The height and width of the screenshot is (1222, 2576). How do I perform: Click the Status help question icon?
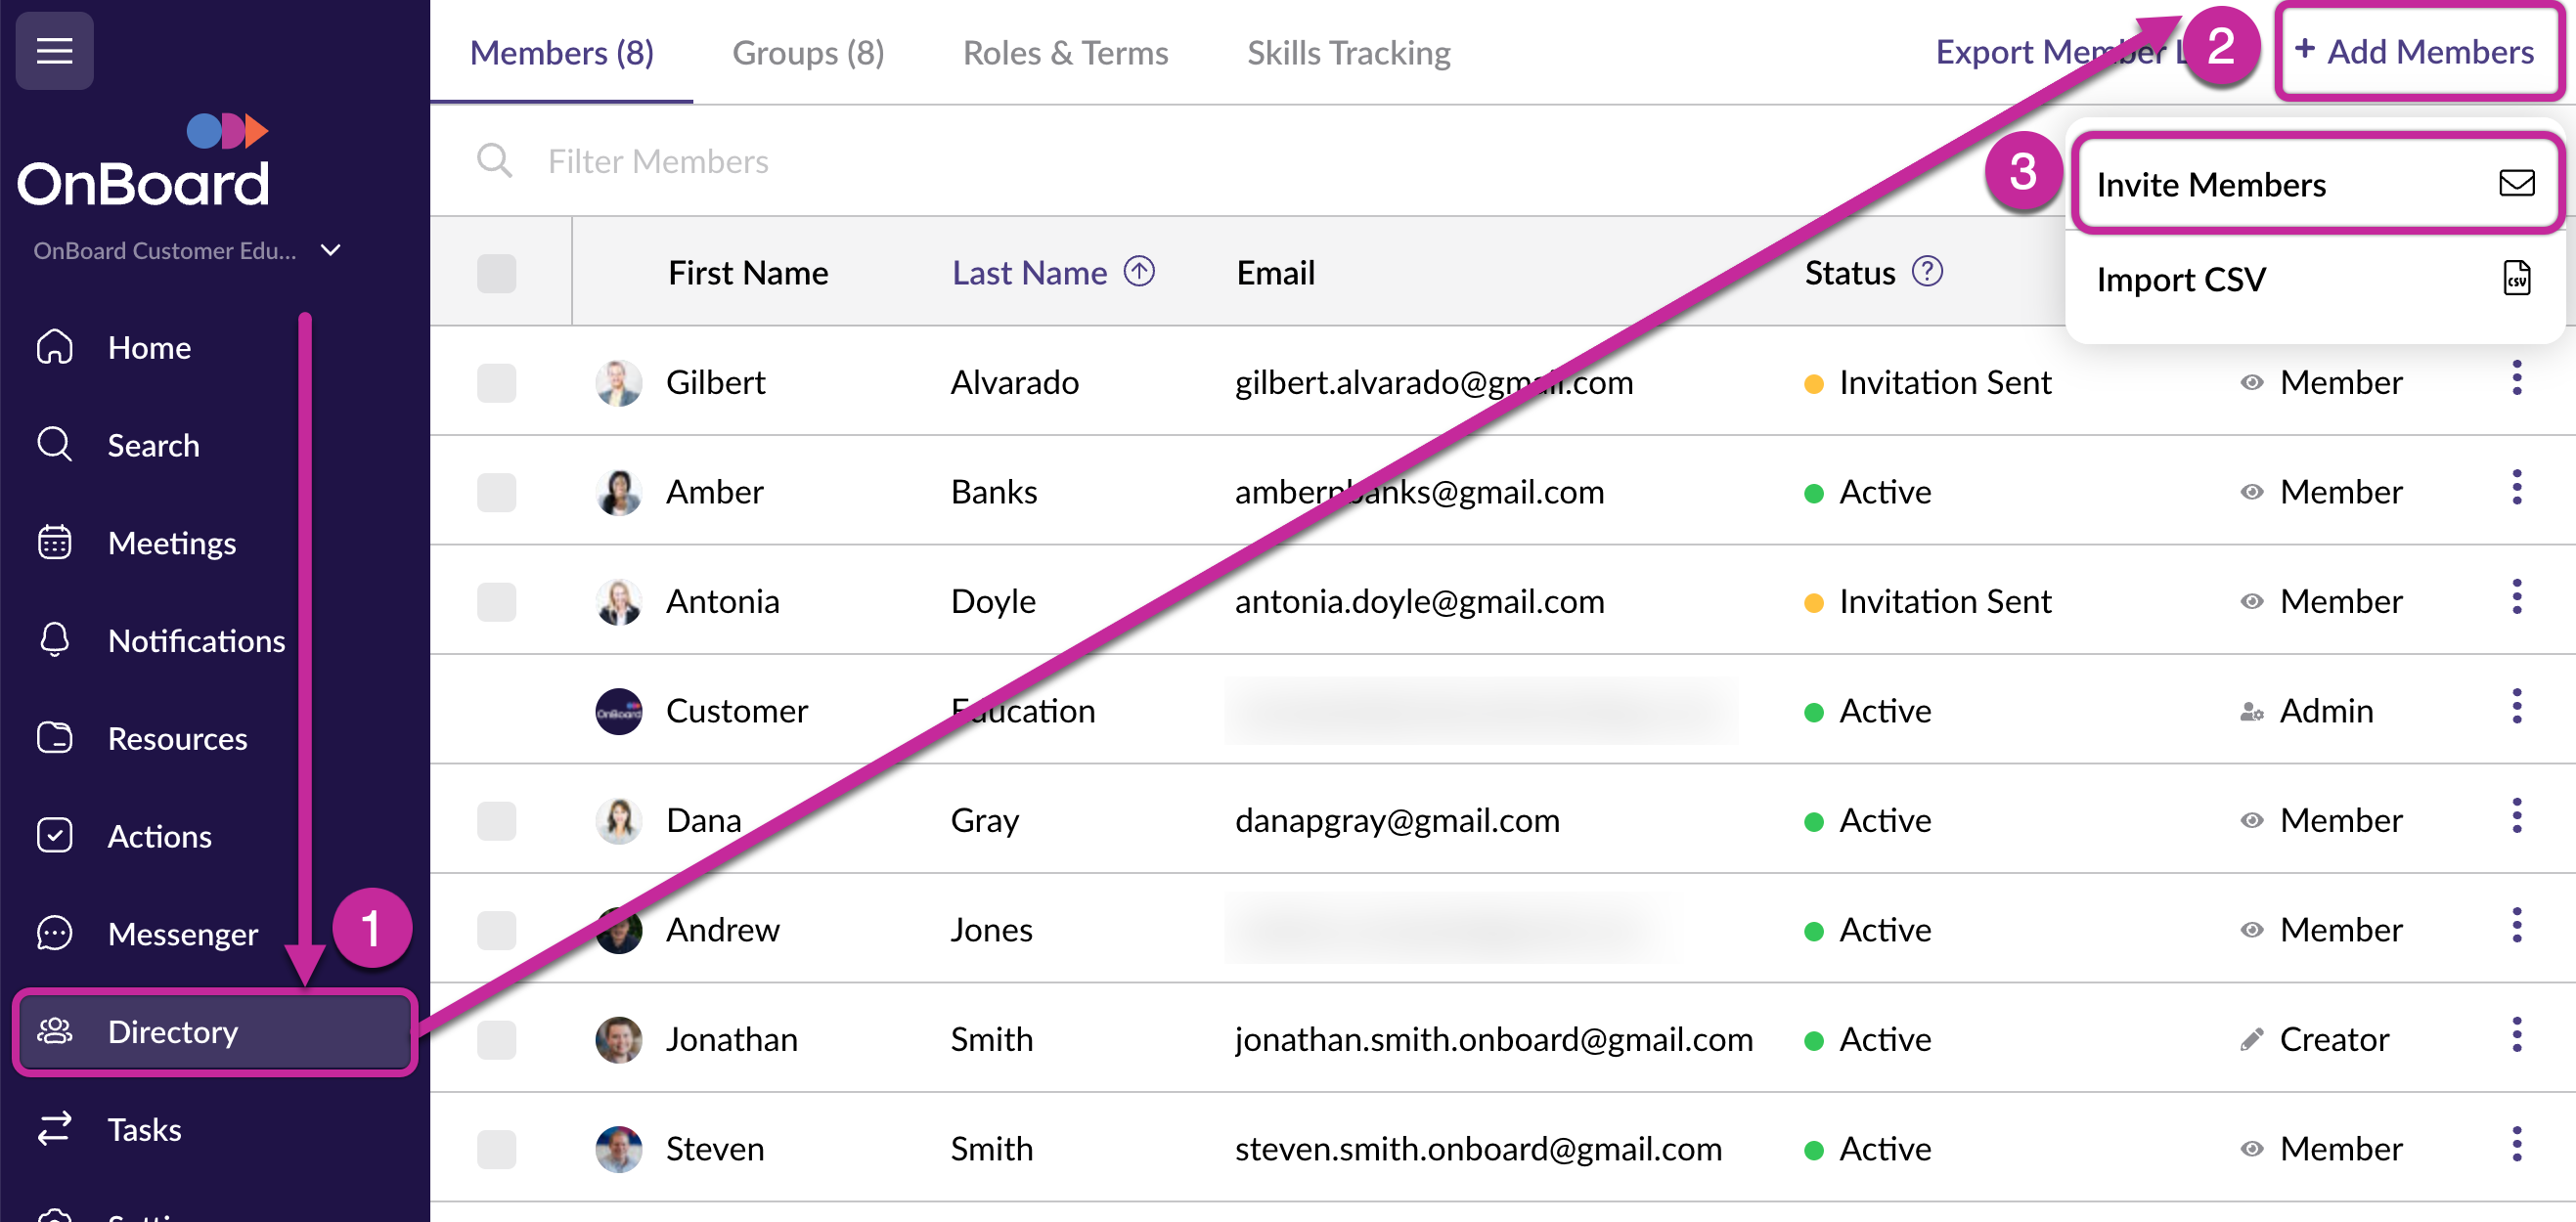[x=1926, y=272]
